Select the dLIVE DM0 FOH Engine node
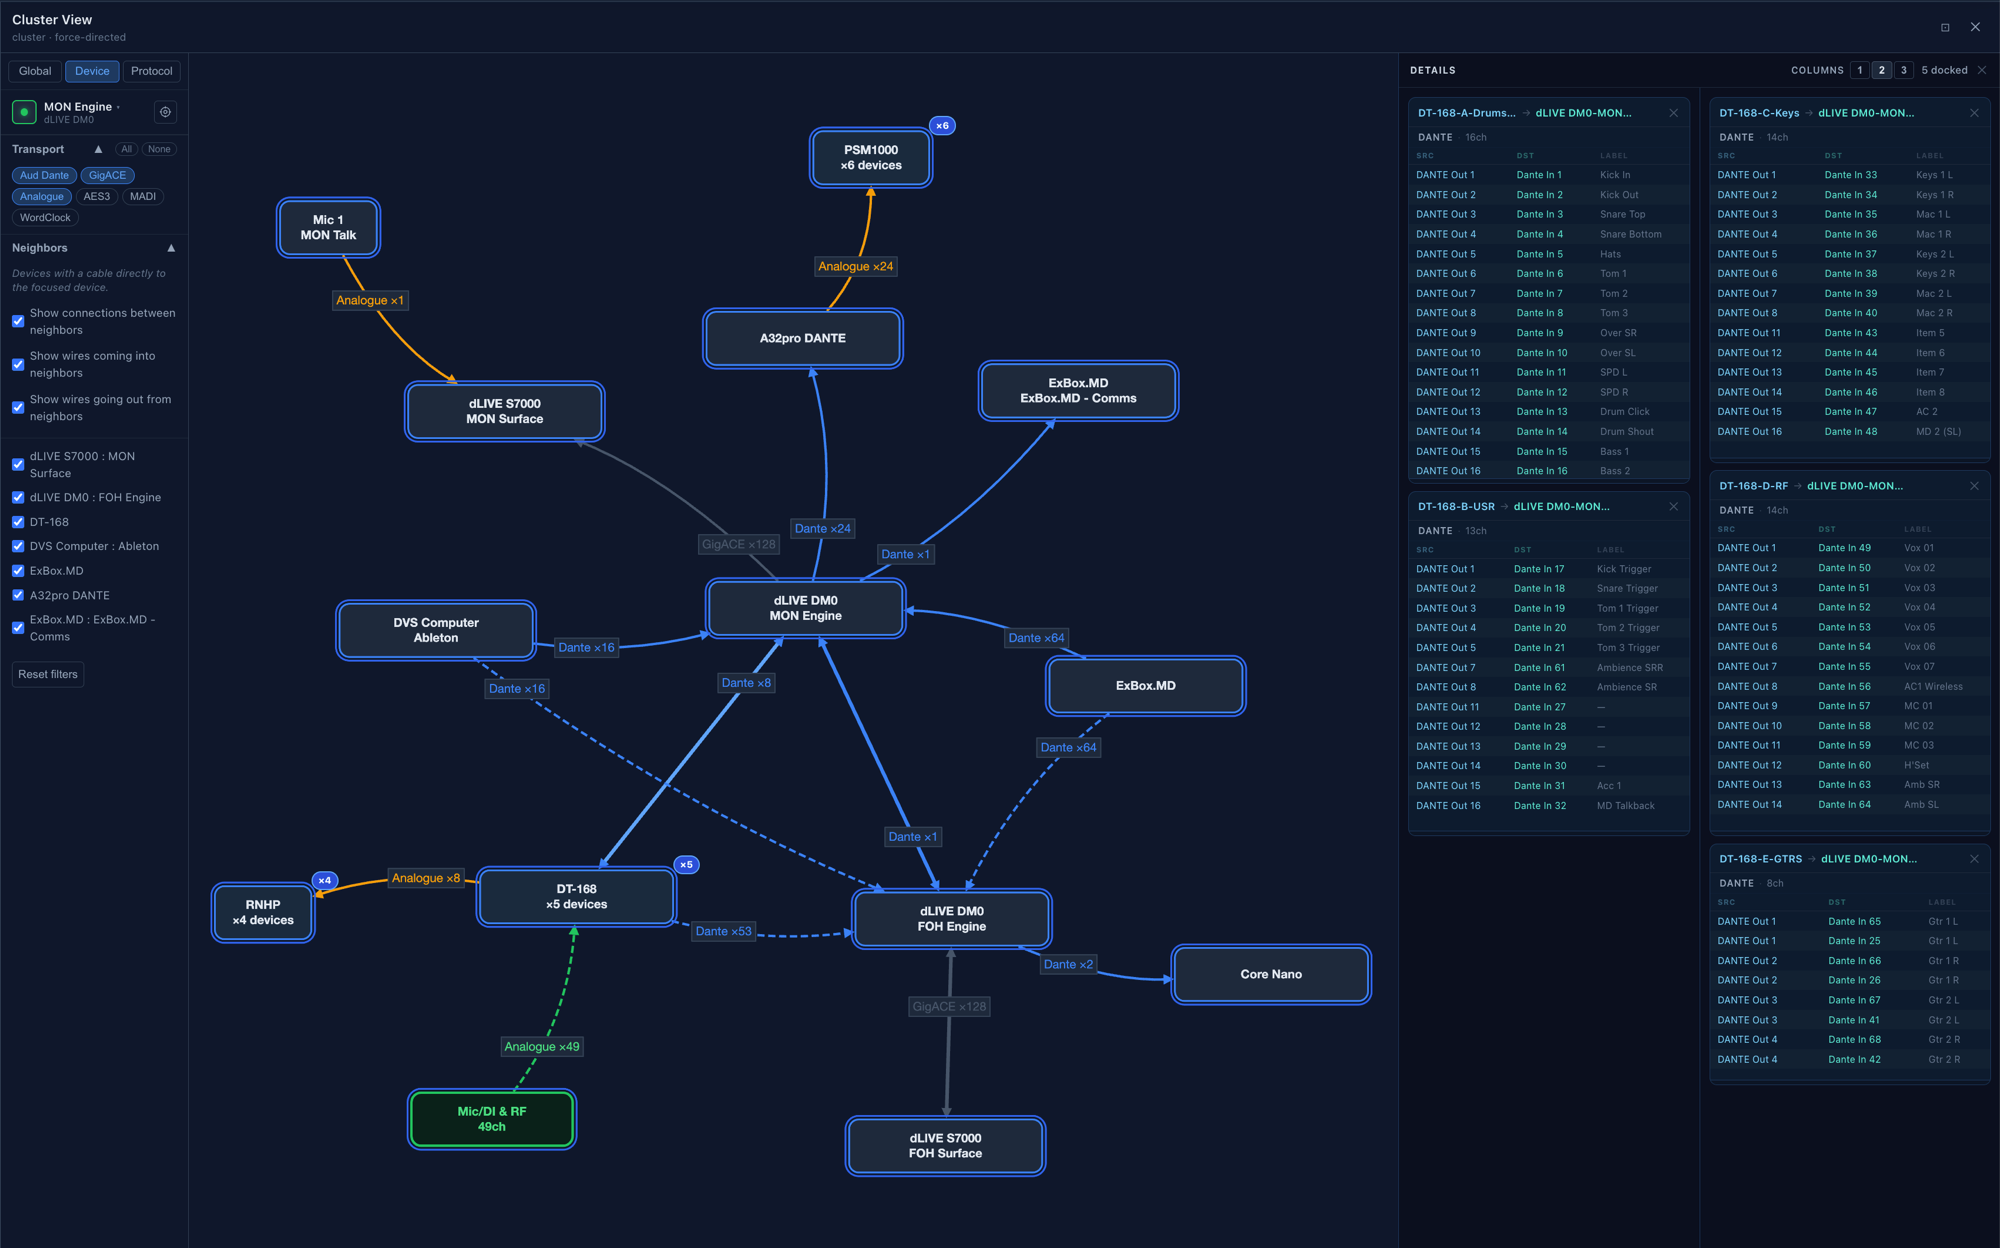Image resolution: width=2000 pixels, height=1248 pixels. click(x=951, y=919)
